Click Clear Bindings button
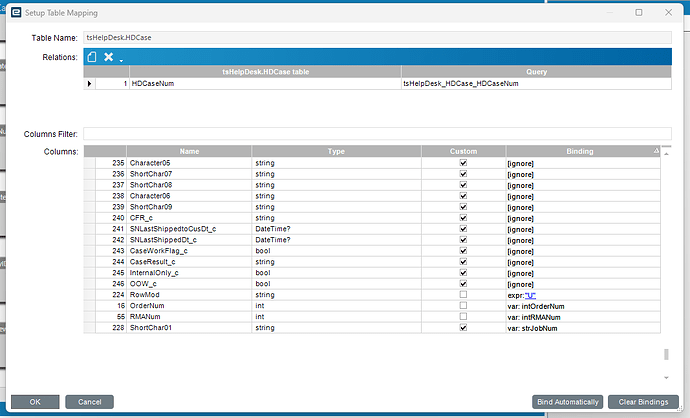 pyautogui.click(x=643, y=402)
